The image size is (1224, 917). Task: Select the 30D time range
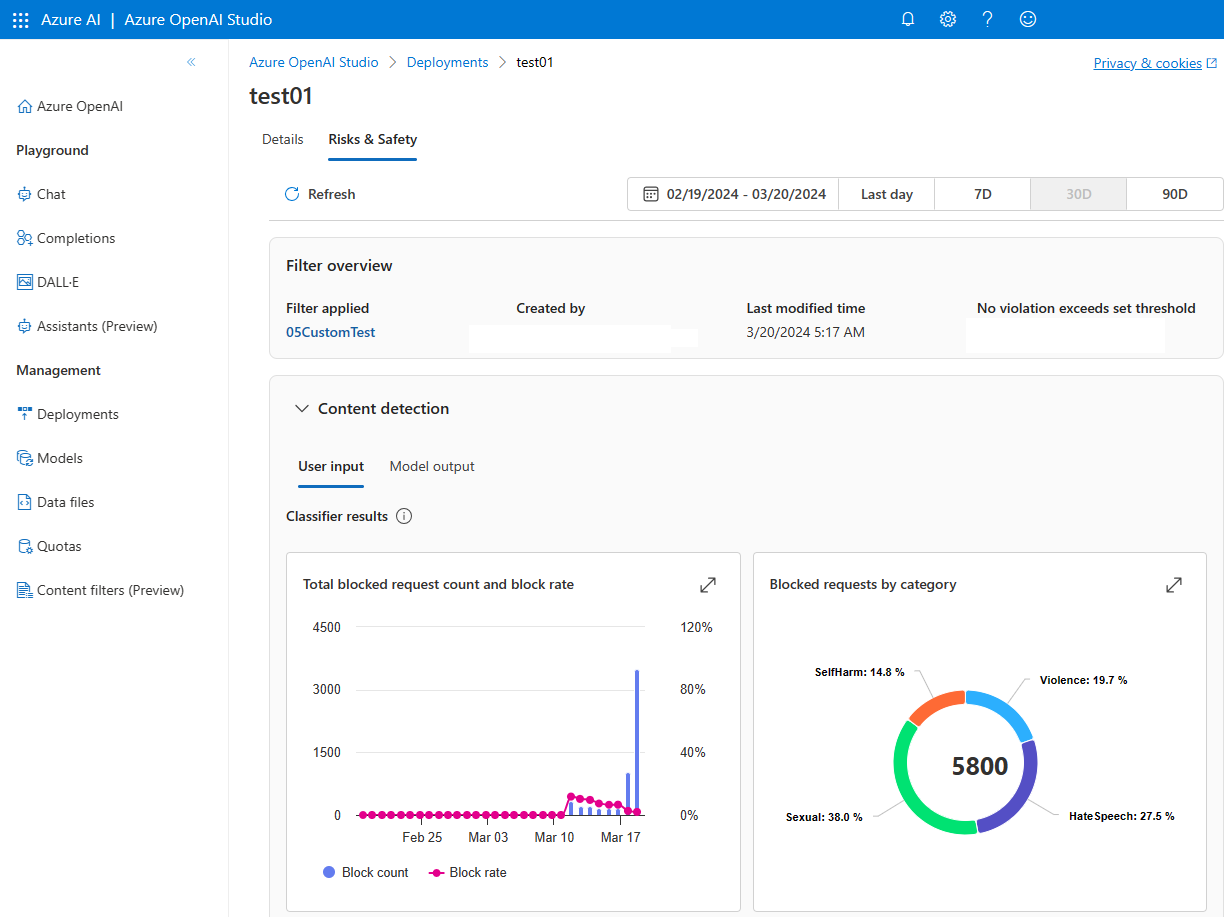click(1079, 194)
